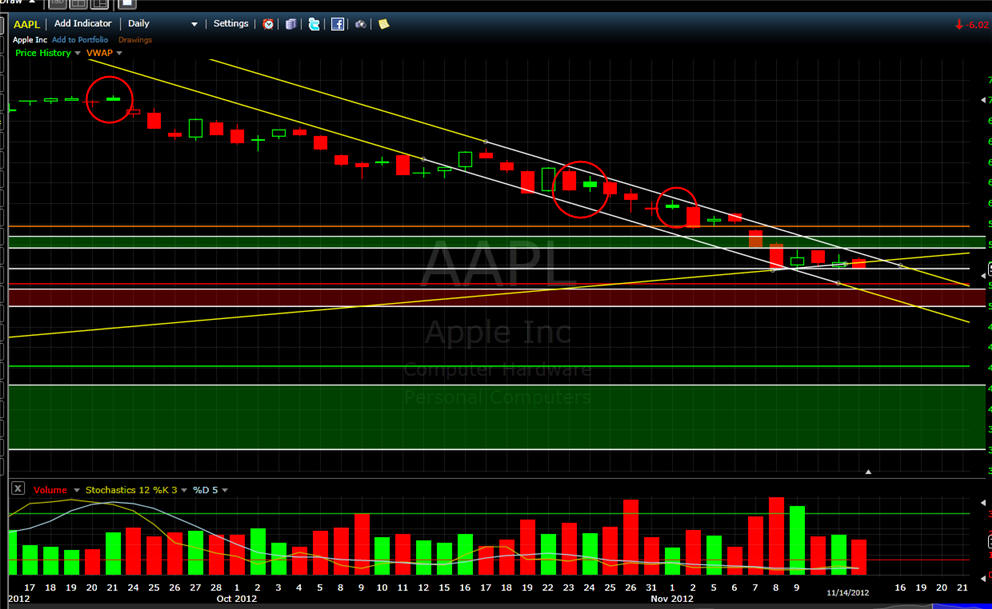Click the camera snapshot icon
The height and width of the screenshot is (609, 992).
point(360,24)
